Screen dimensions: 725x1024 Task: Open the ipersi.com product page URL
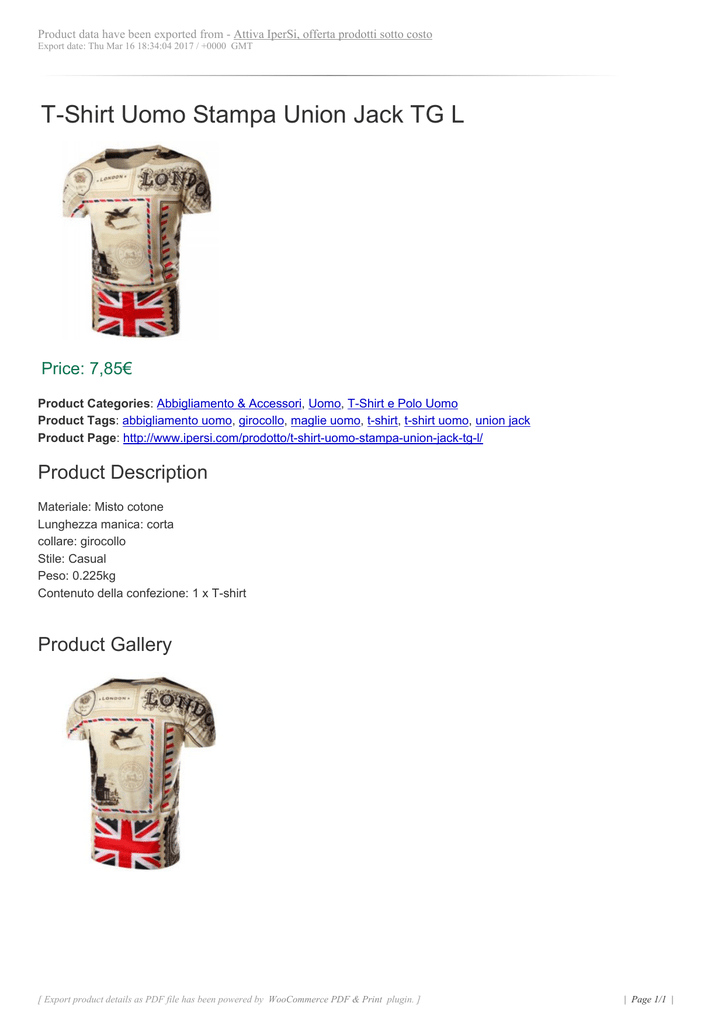[302, 438]
